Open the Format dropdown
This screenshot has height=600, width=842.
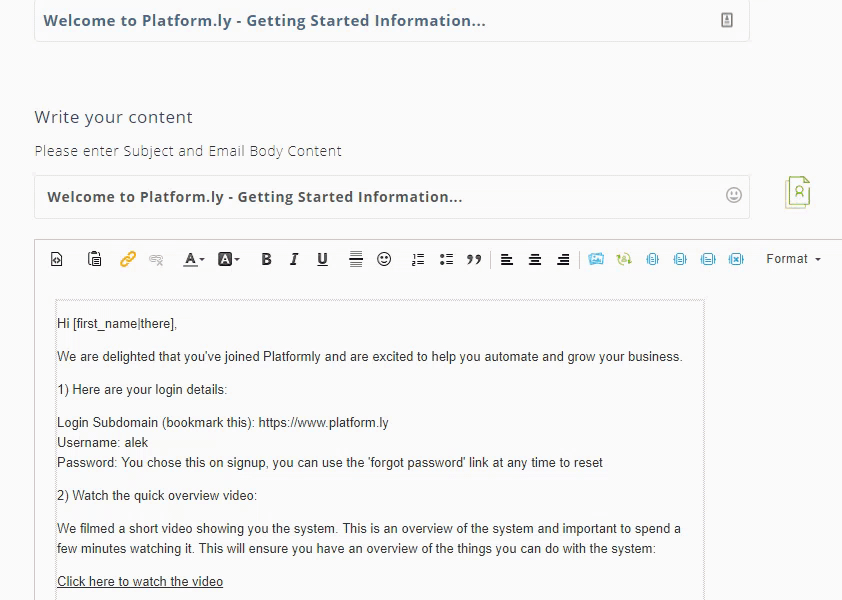pos(793,259)
